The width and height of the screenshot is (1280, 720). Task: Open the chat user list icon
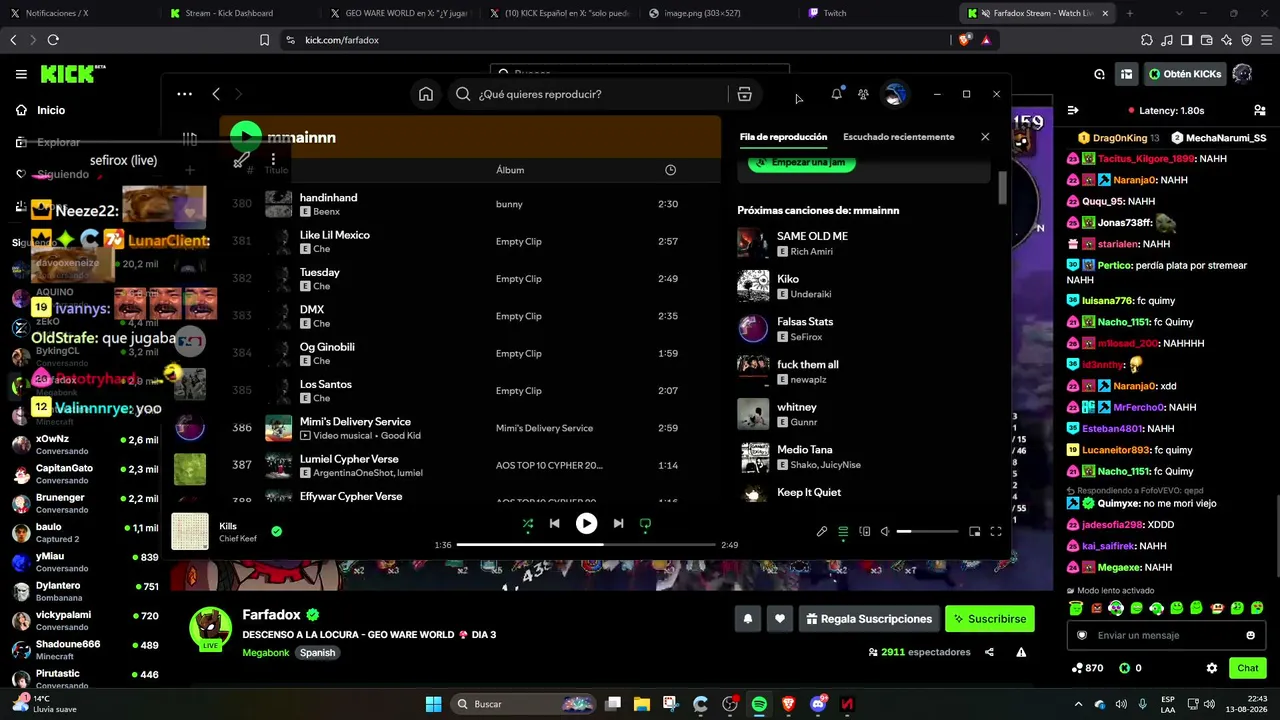pyautogui.click(x=1259, y=110)
